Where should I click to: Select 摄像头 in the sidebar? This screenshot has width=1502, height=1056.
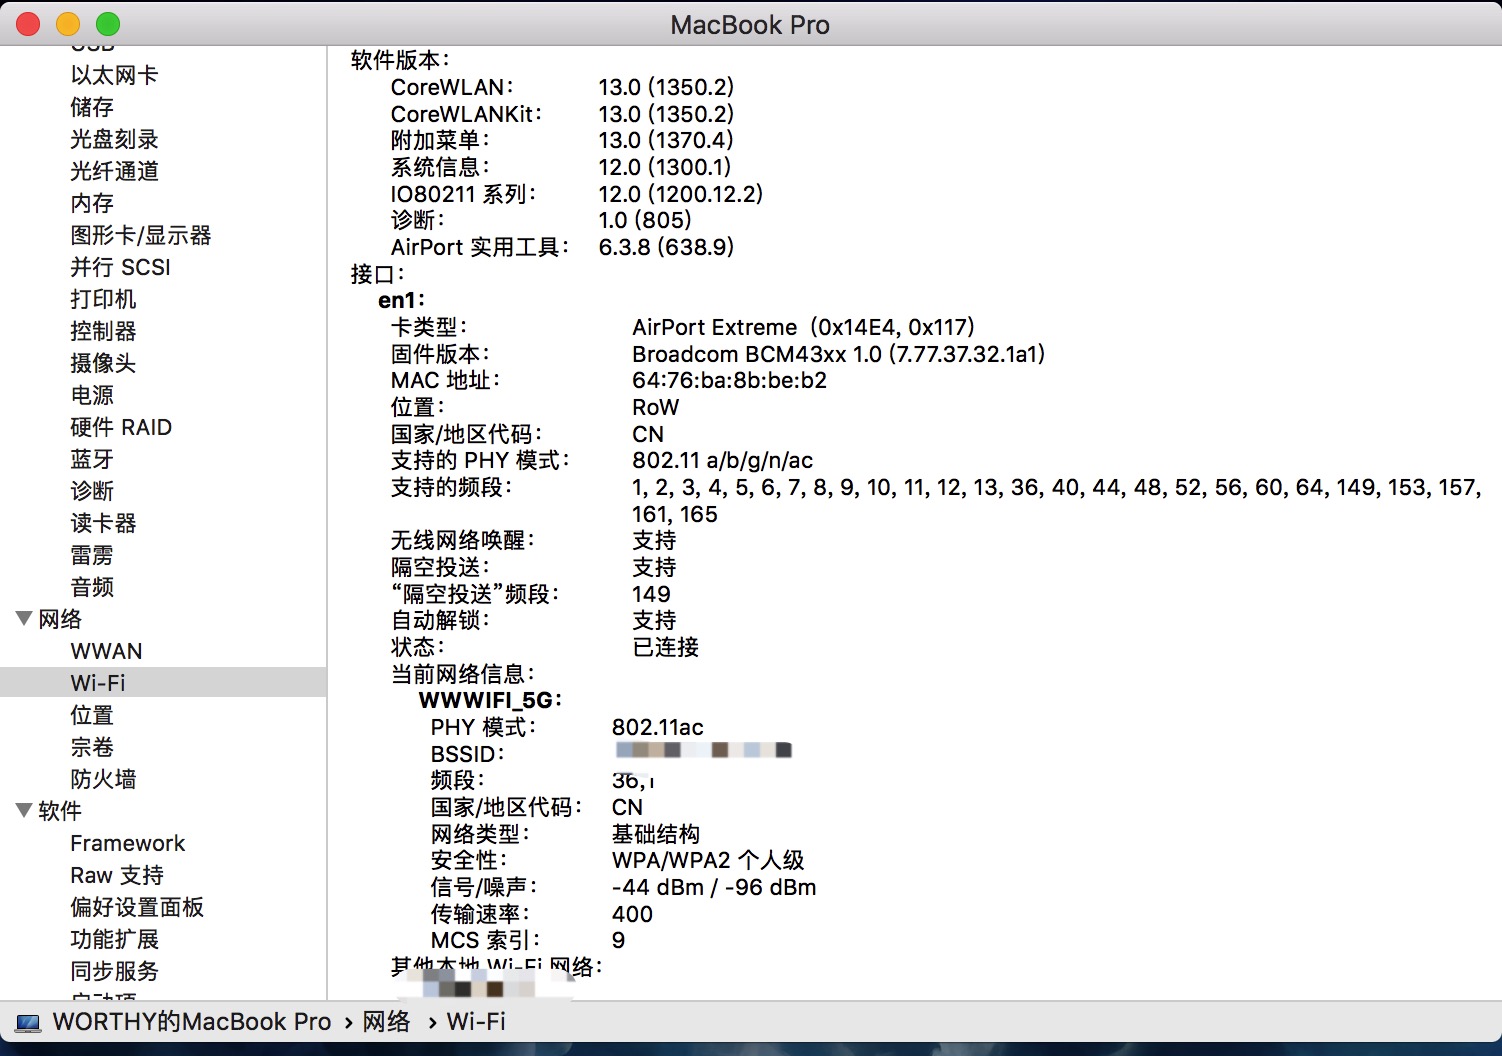[x=103, y=363]
